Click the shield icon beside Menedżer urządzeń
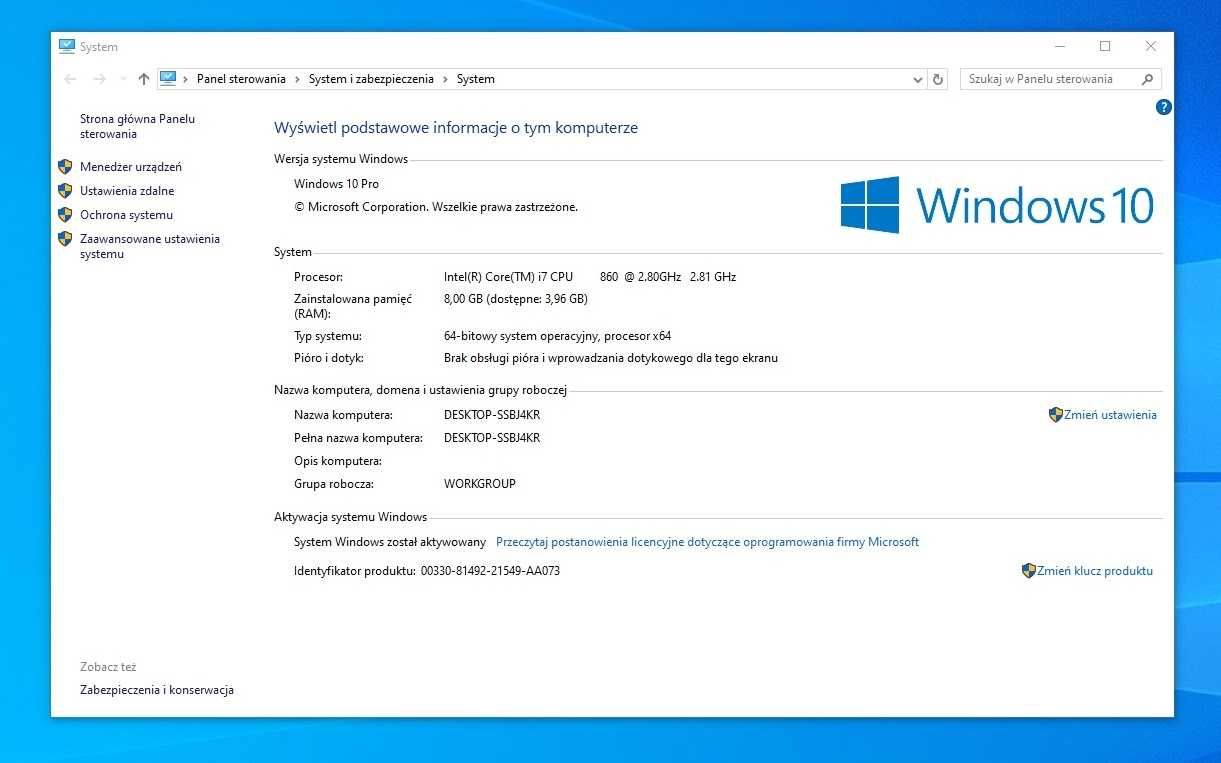Screen dimensions: 1221x763 65,167
